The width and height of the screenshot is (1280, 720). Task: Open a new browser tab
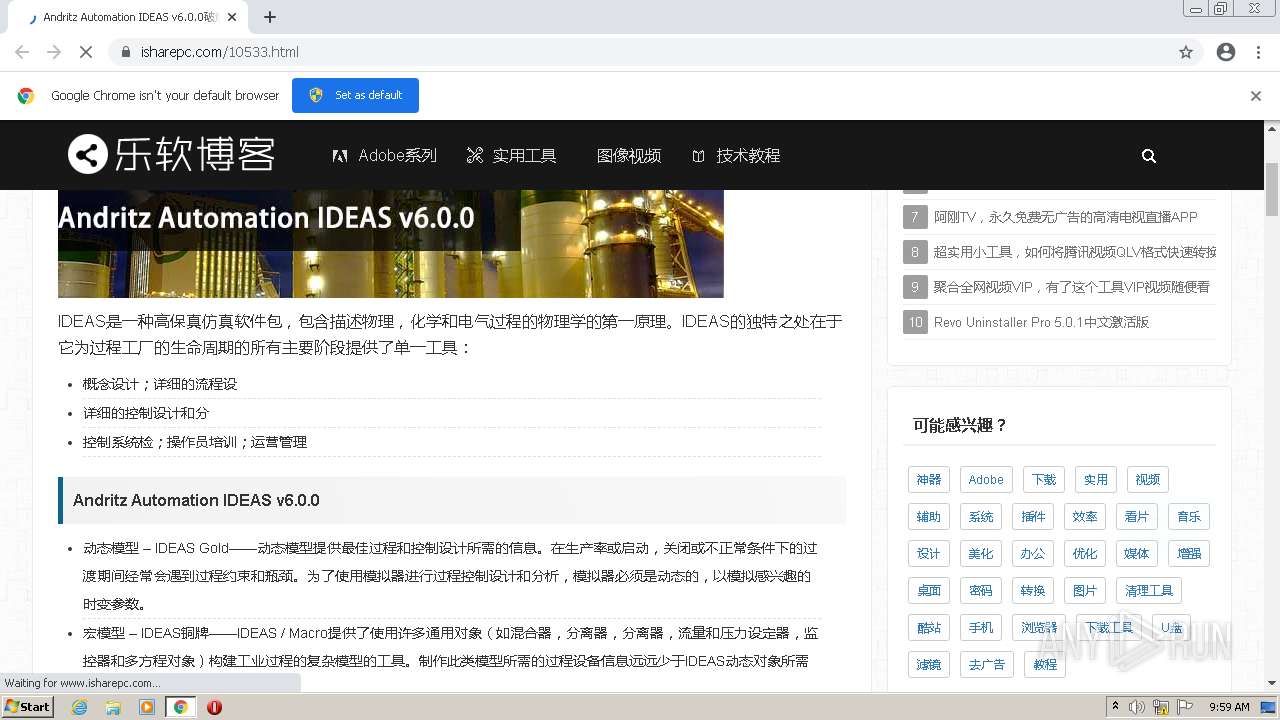270,17
